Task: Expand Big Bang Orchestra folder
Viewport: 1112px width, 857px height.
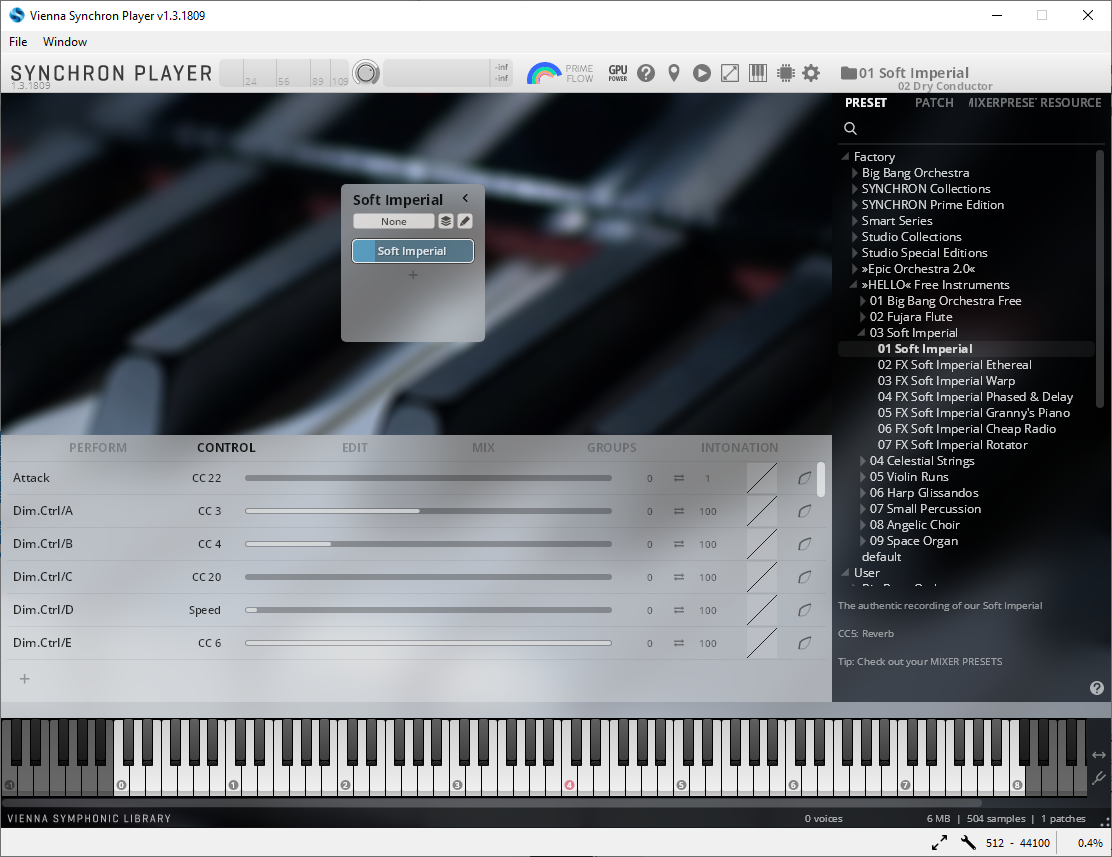Action: click(x=855, y=172)
